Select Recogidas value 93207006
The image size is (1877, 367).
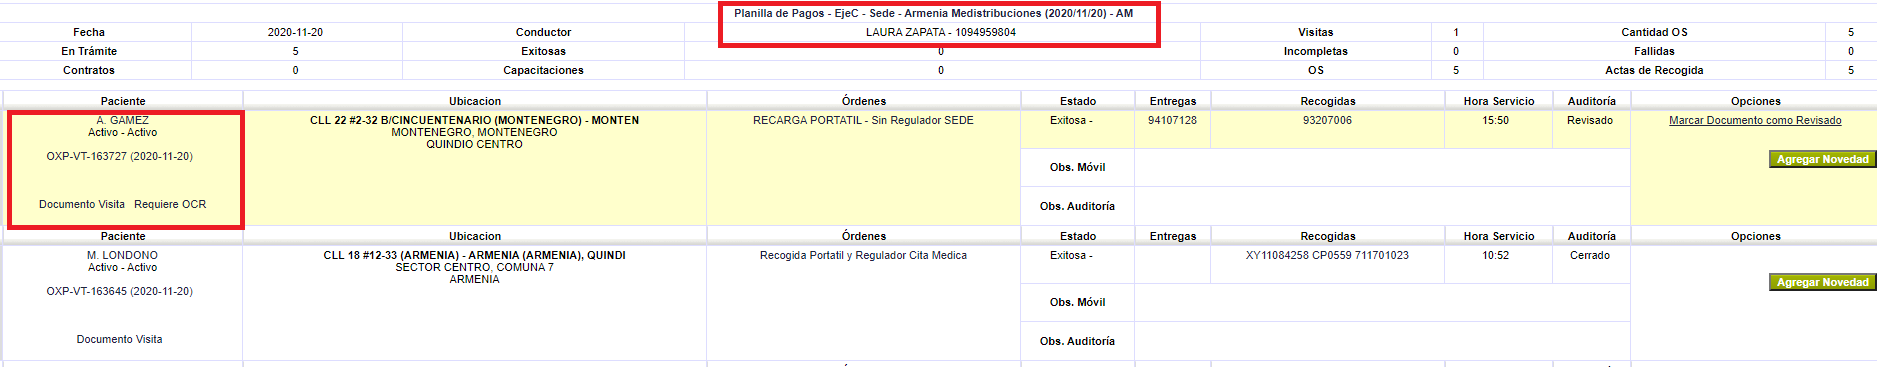(x=1327, y=120)
